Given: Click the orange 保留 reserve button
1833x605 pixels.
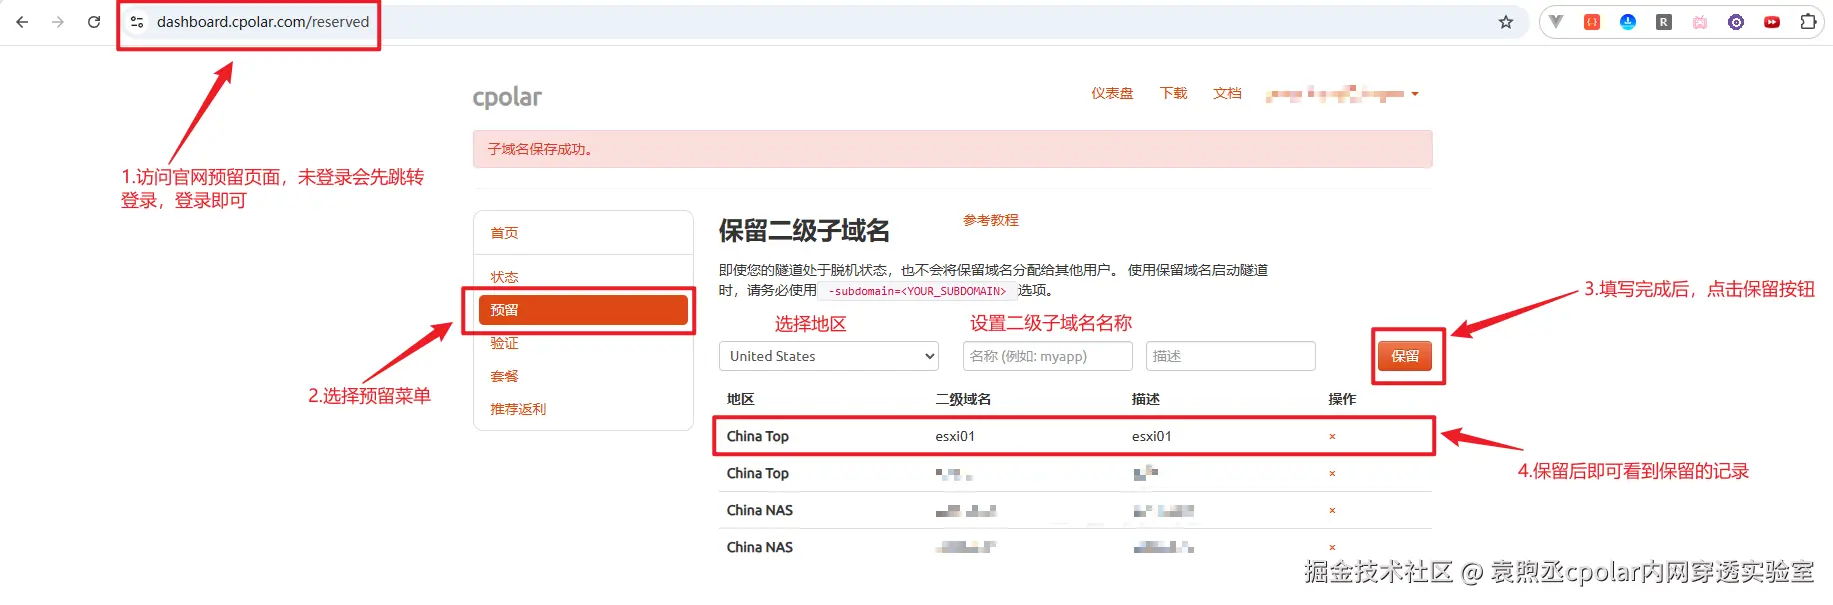Looking at the screenshot, I should (x=1405, y=356).
